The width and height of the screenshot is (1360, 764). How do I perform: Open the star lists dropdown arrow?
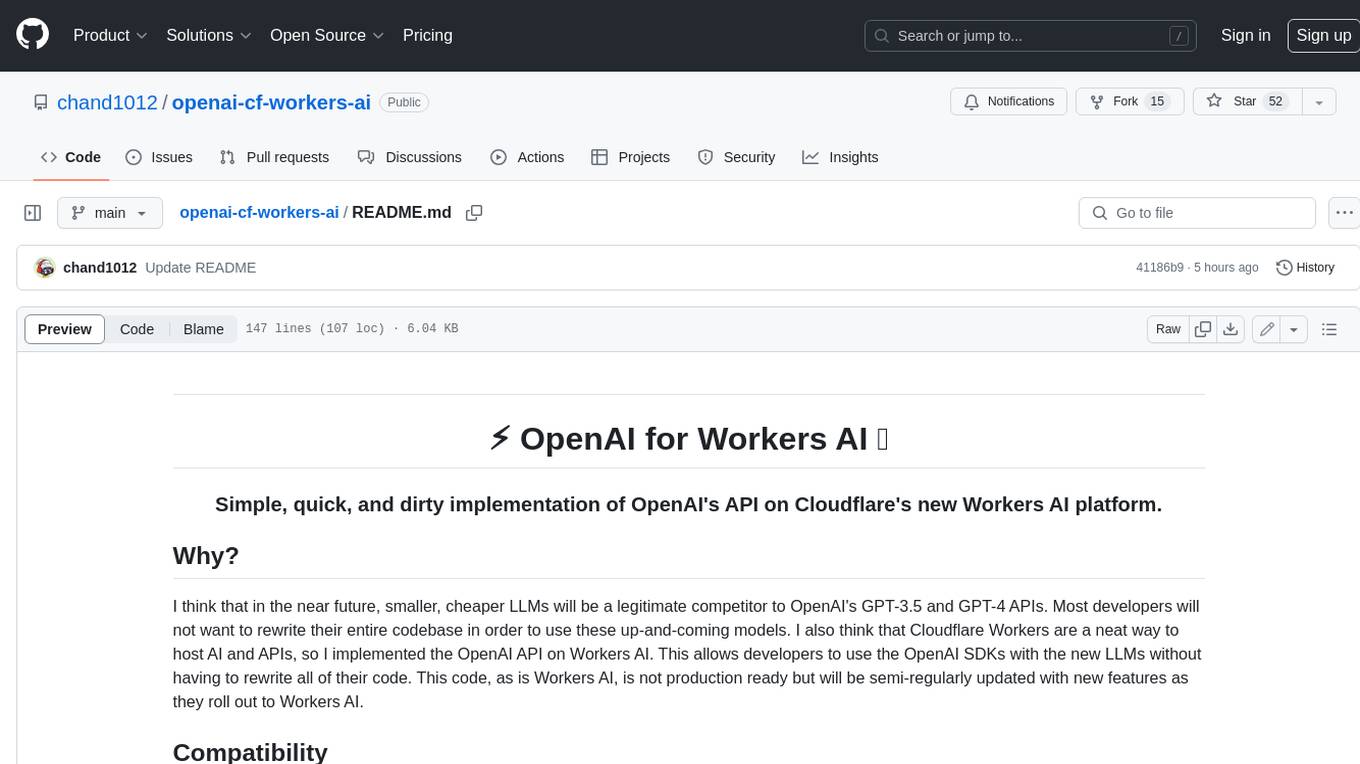[x=1319, y=102]
